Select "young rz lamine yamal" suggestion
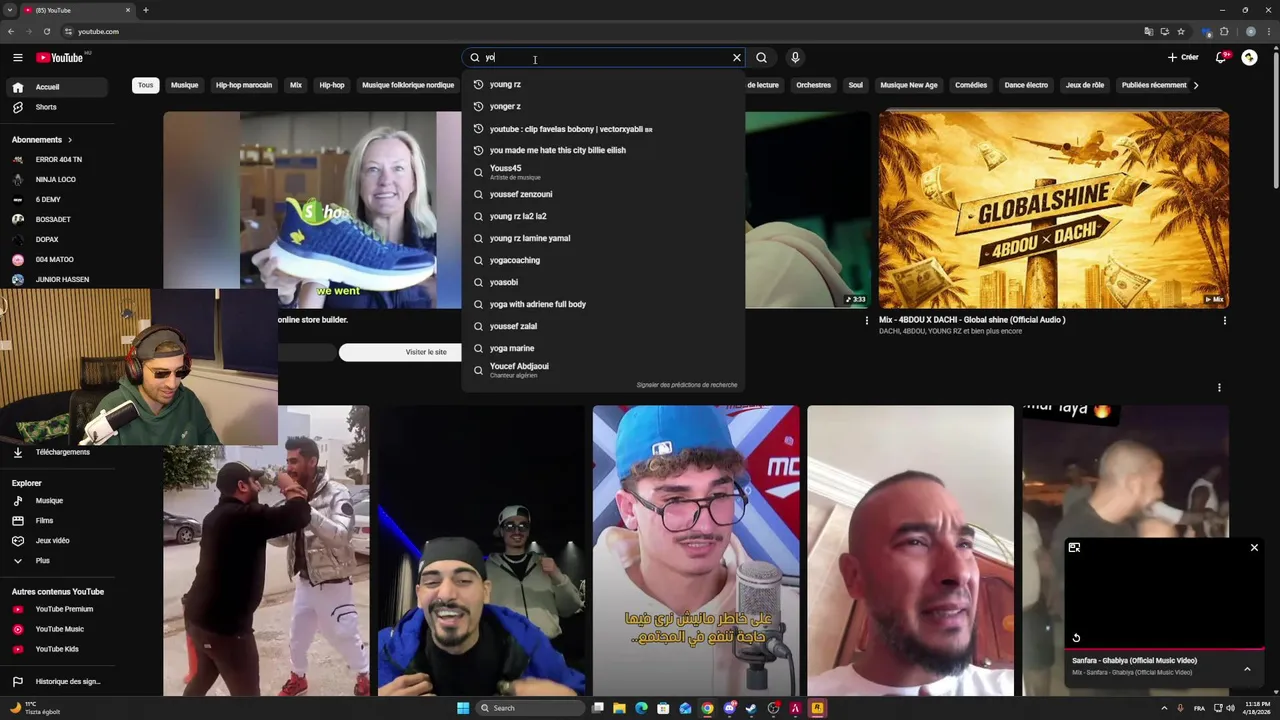The height and width of the screenshot is (720, 1280). [x=603, y=238]
